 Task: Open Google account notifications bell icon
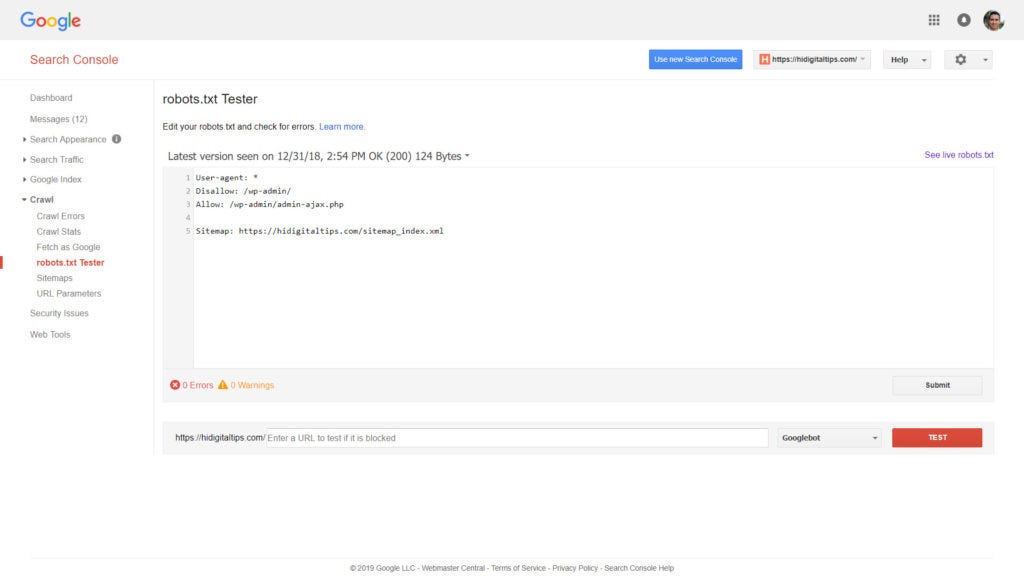pos(963,20)
